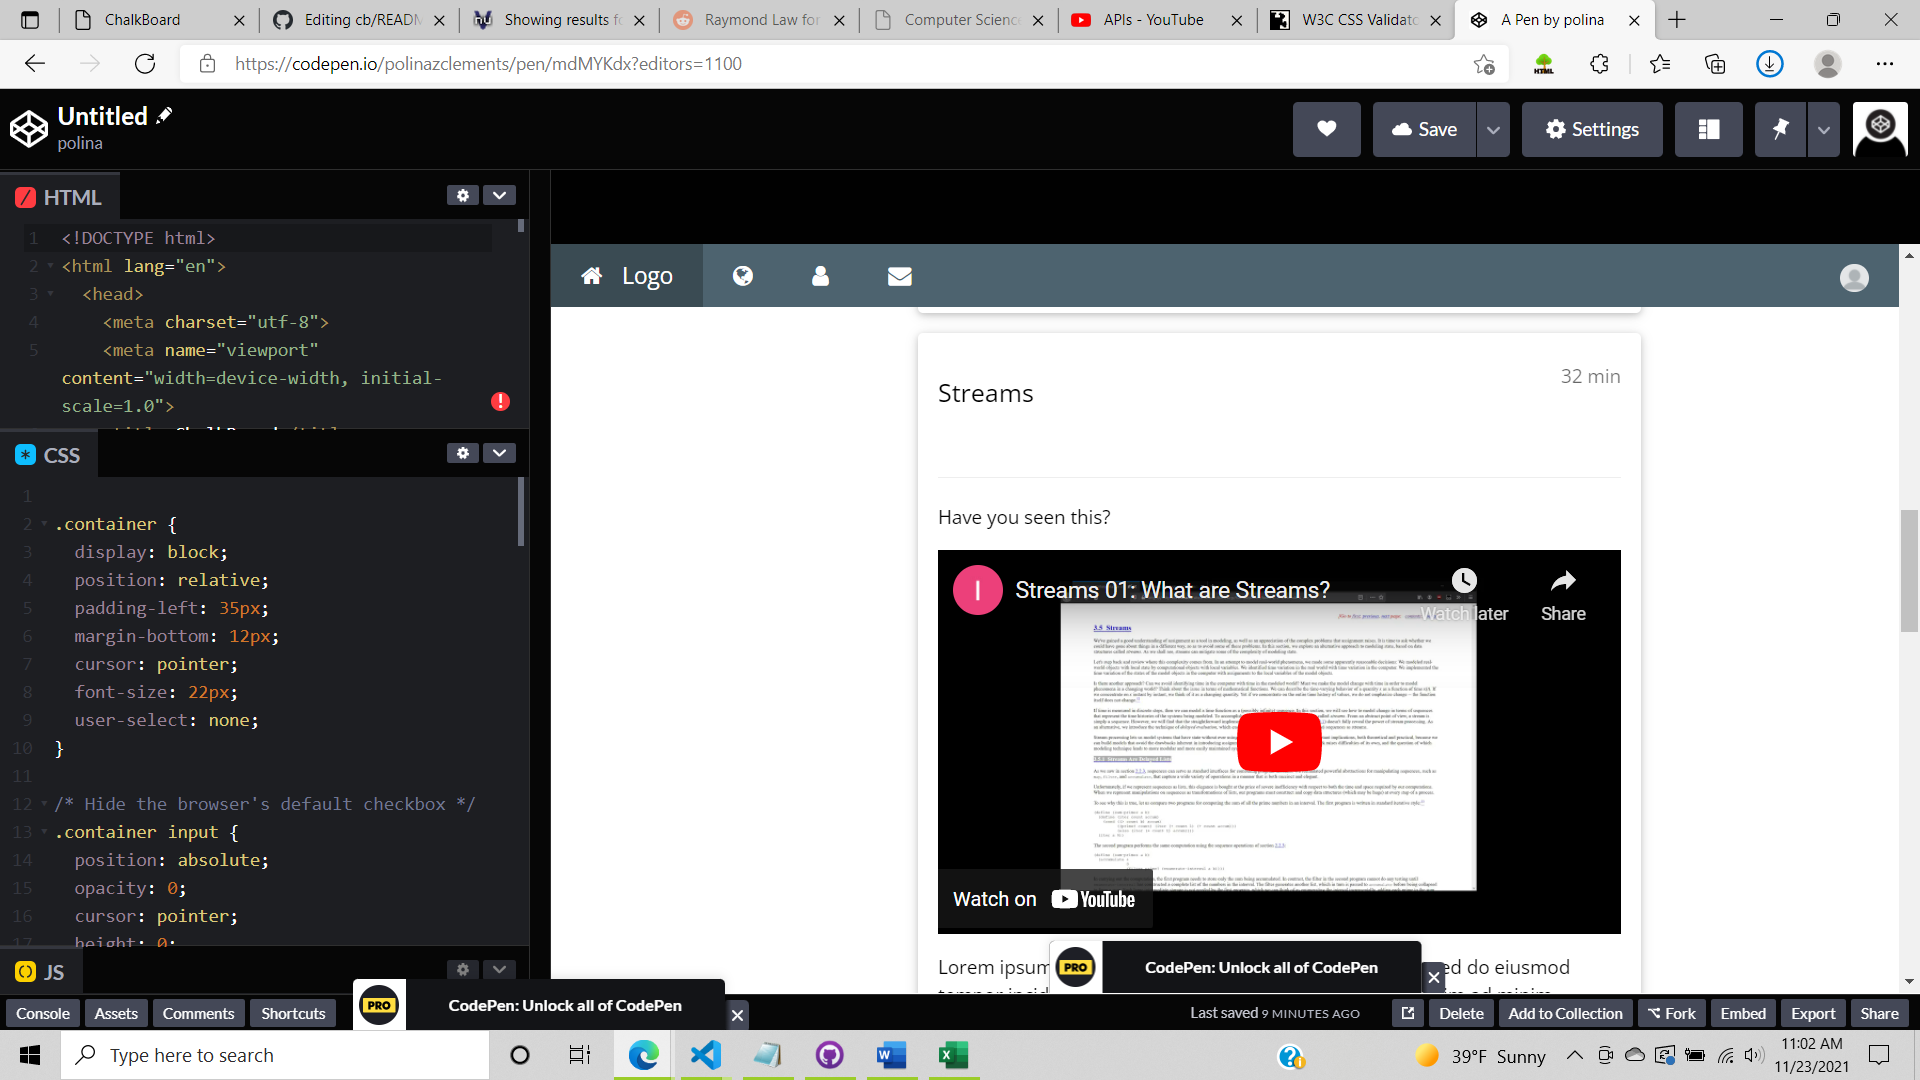Image resolution: width=1920 pixels, height=1080 pixels.
Task: Open the Console panel
Action: point(43,1013)
